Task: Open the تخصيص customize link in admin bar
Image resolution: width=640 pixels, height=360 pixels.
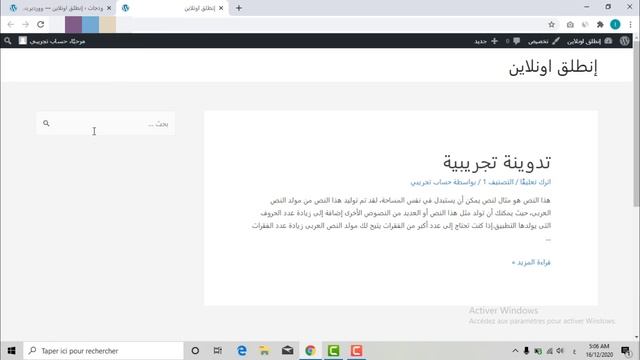Action: [544, 41]
